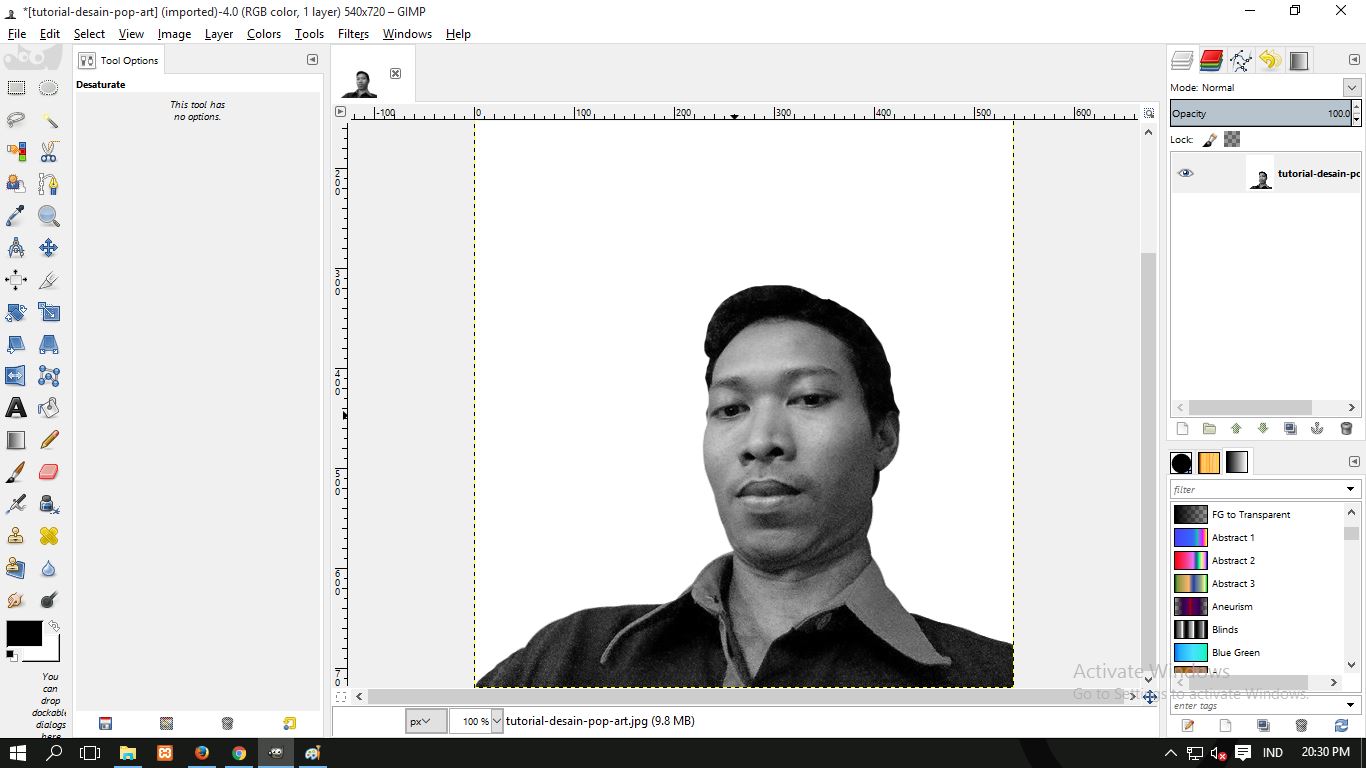Select the Fuzzy Select tool
Screen dimensions: 1366x768
[48, 119]
